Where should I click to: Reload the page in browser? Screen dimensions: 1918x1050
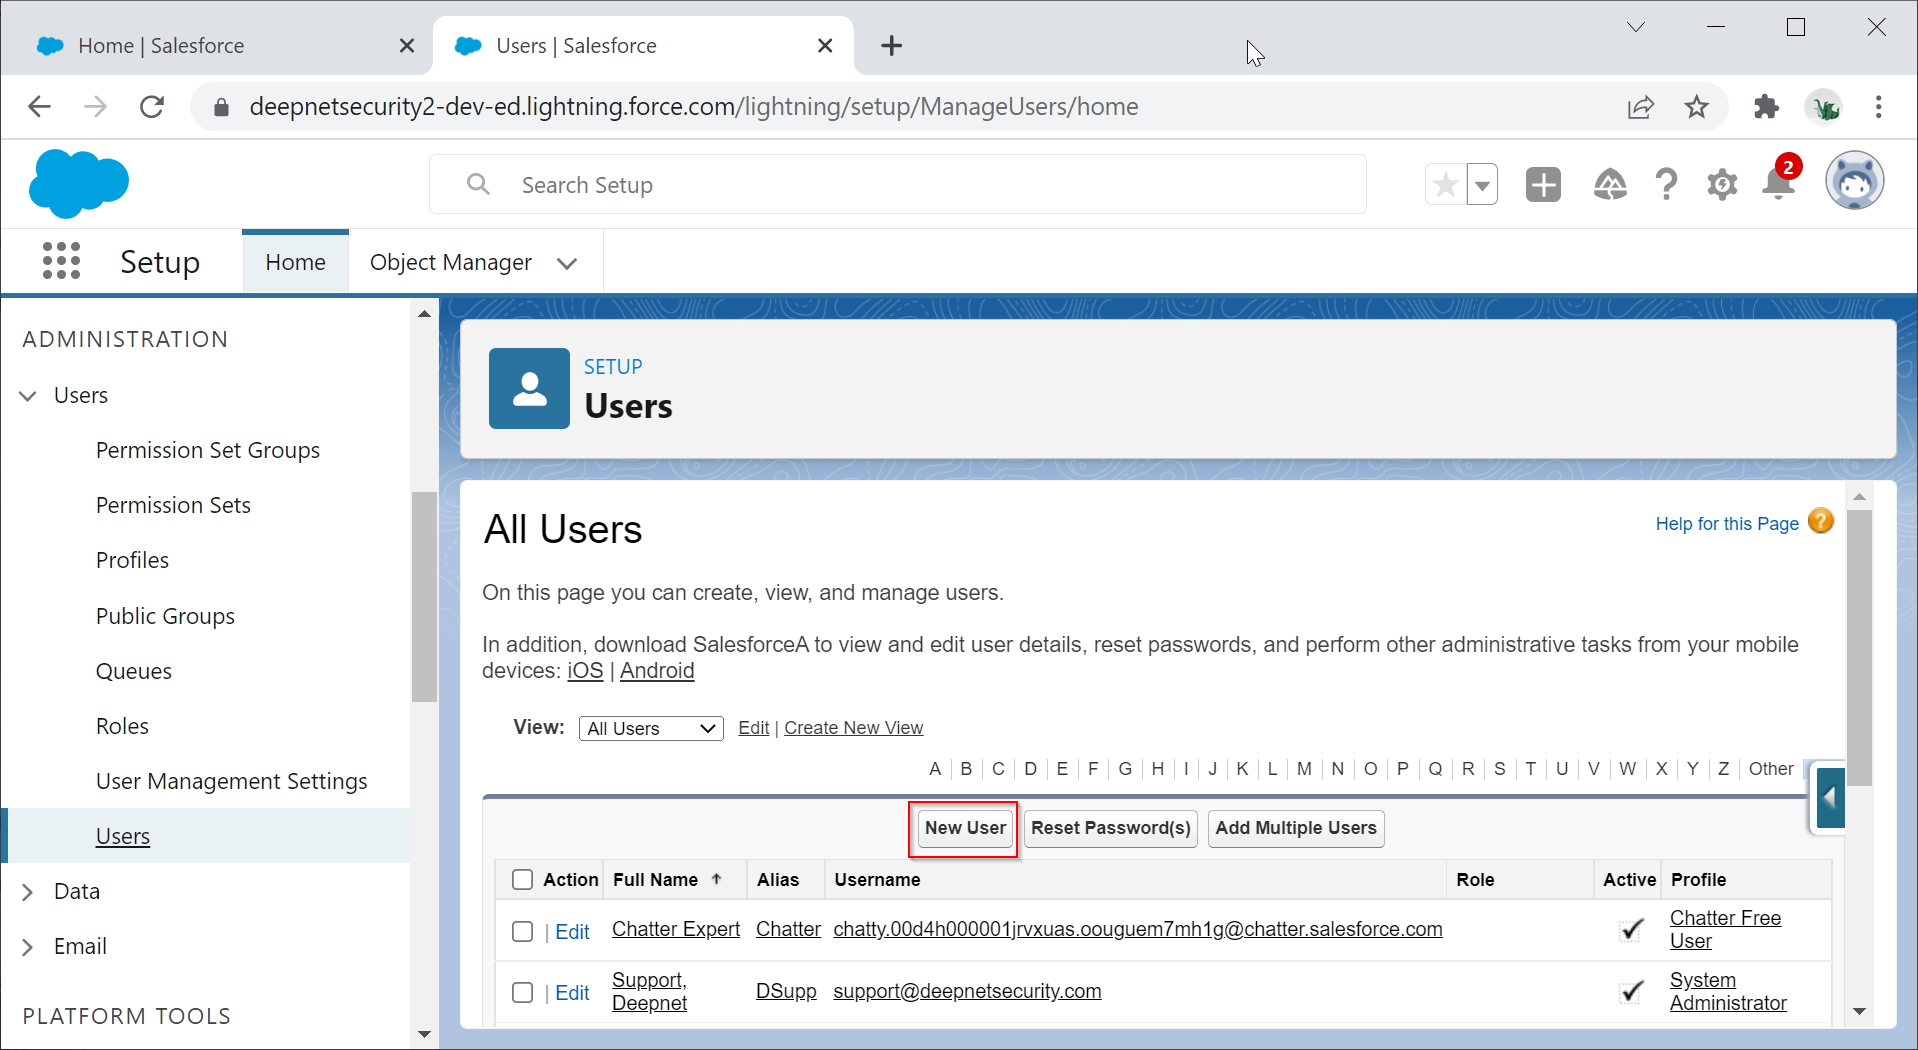(152, 107)
